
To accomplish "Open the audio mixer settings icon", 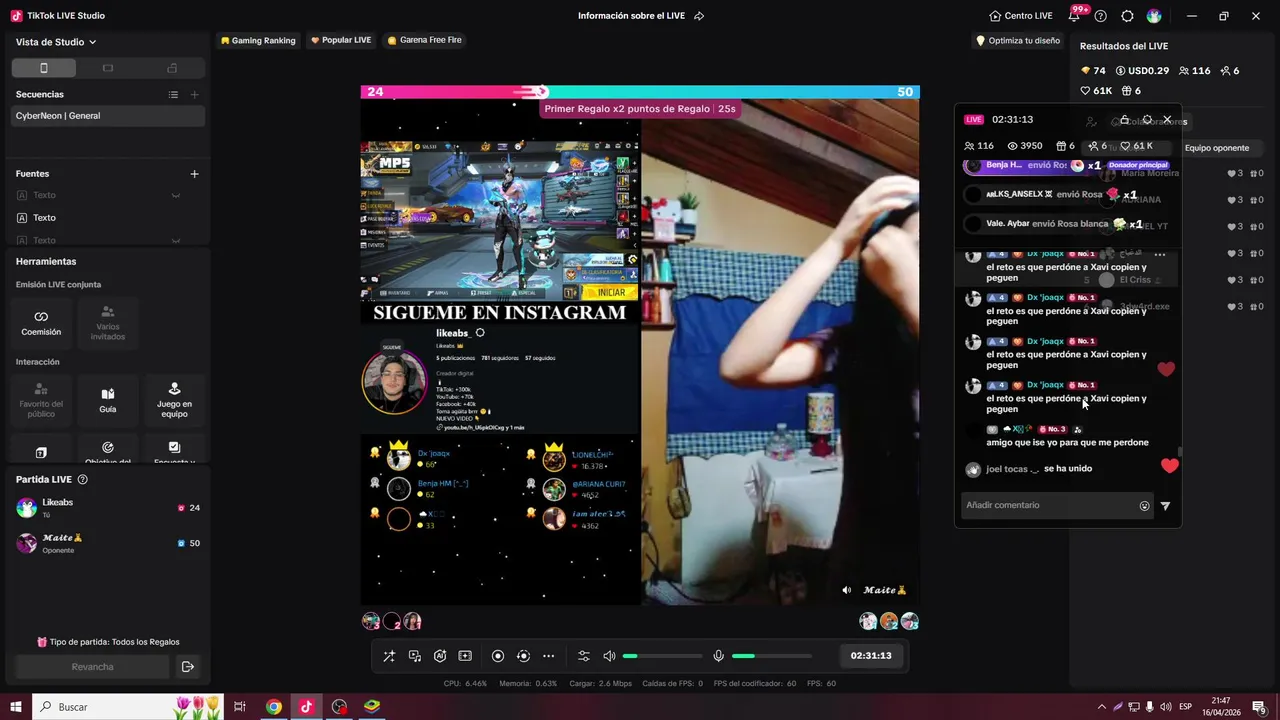I will tap(584, 656).
